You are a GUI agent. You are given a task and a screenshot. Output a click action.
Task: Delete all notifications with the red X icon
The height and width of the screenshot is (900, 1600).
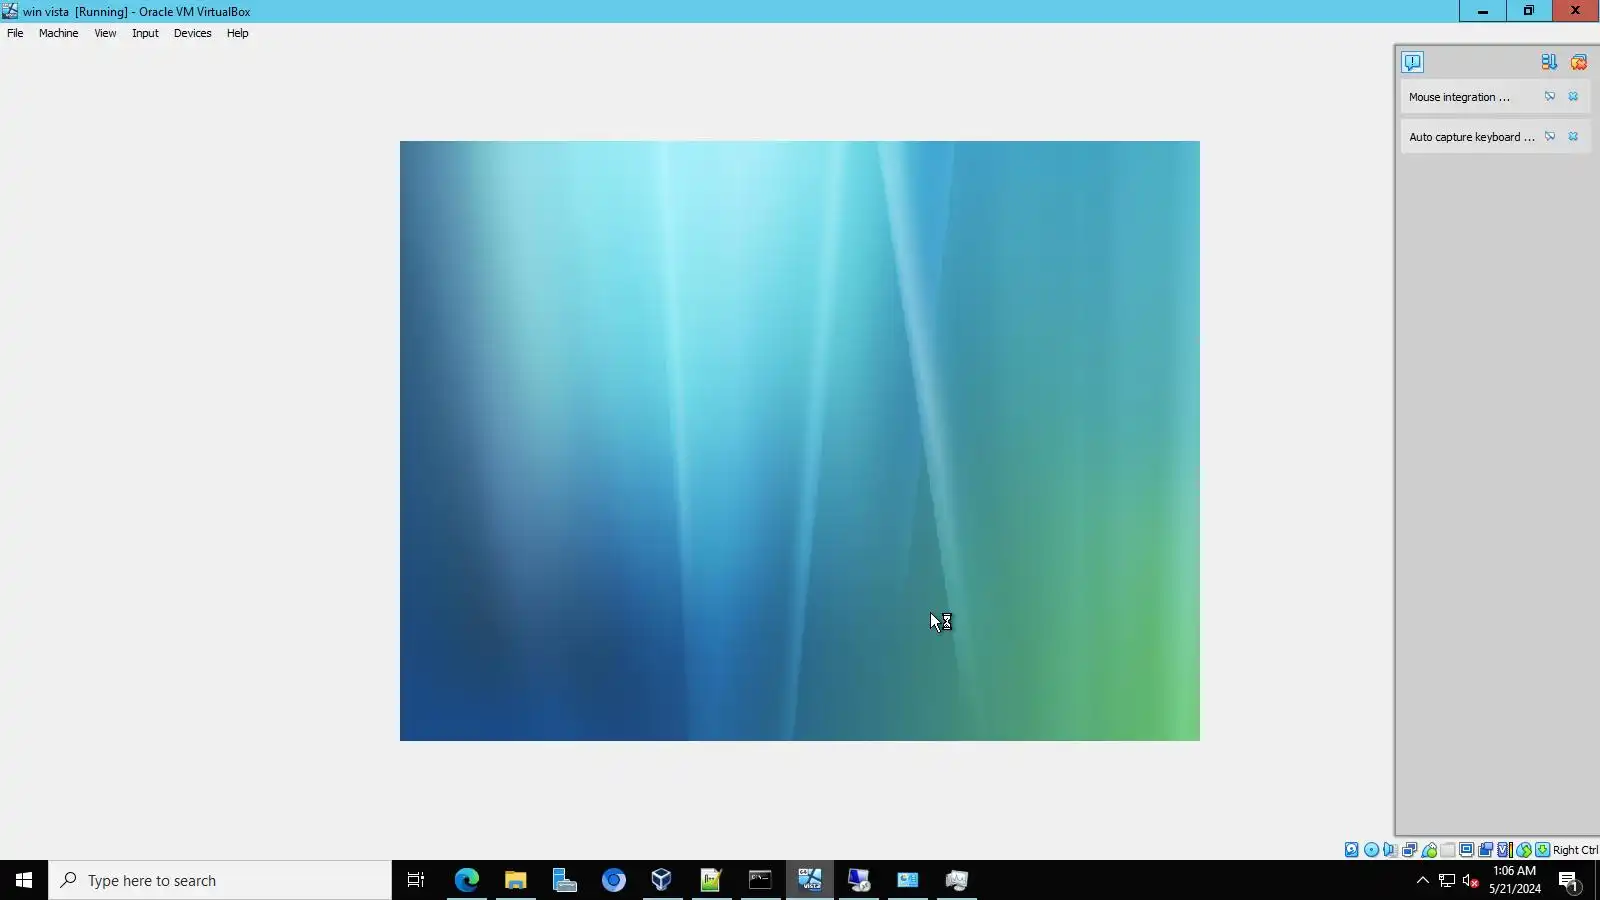pyautogui.click(x=1578, y=62)
